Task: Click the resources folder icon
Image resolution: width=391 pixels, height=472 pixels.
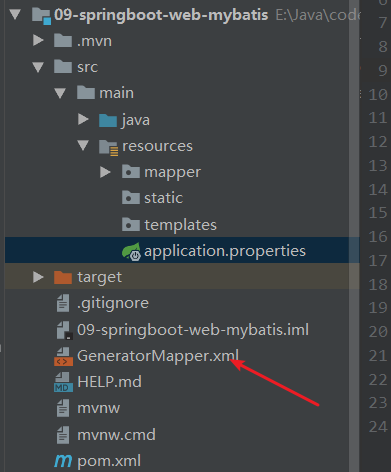Action: pos(108,147)
